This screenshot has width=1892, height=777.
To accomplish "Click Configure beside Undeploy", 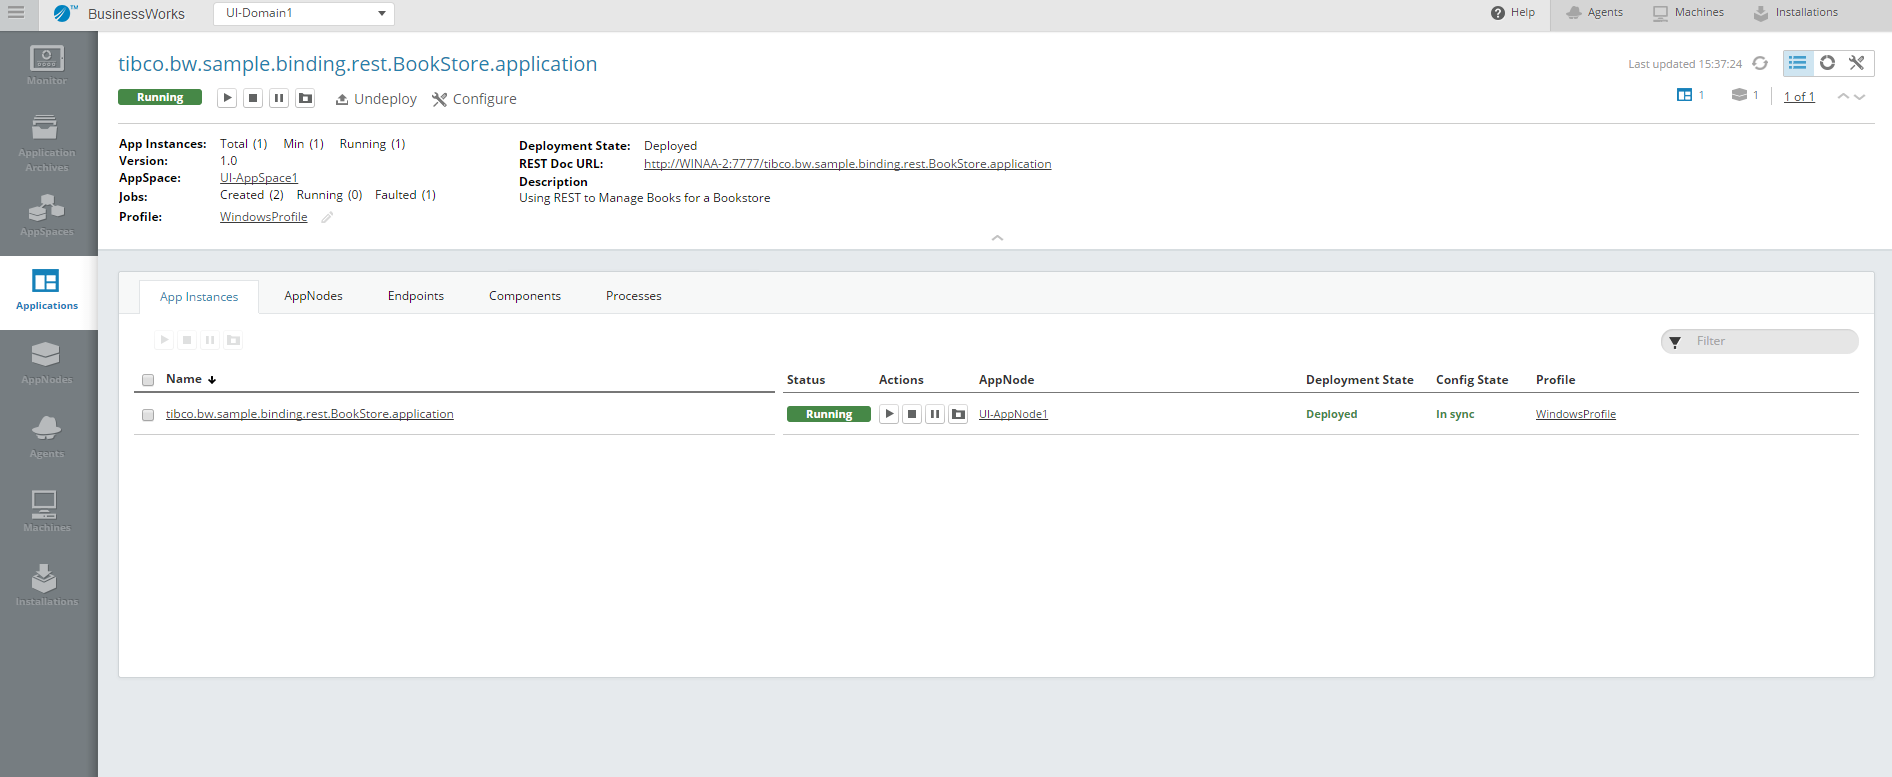I will click(x=474, y=99).
